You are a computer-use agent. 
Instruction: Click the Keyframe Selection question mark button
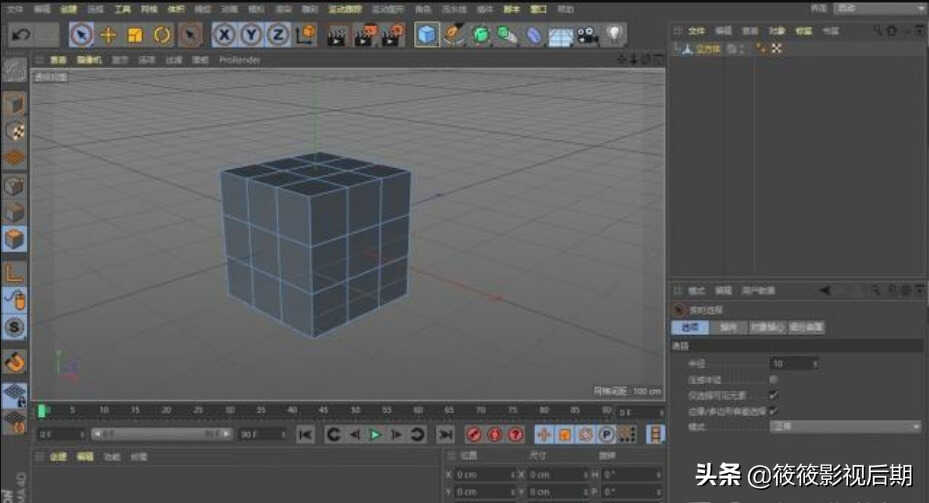515,435
